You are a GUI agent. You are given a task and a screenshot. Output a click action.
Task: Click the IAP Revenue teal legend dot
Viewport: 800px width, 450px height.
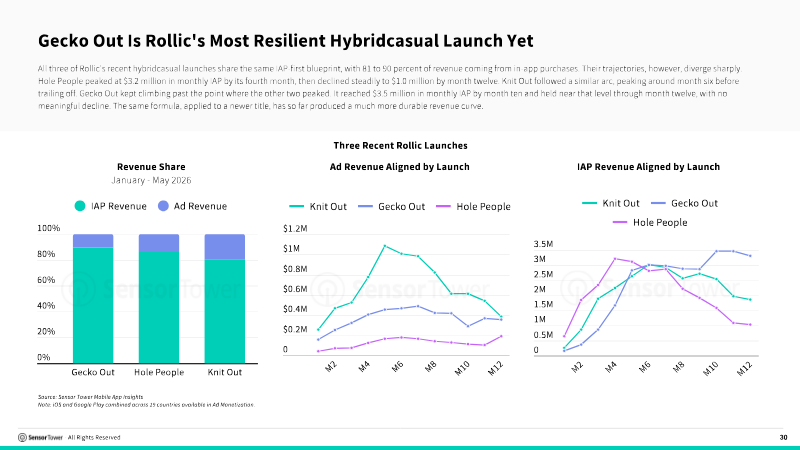coord(80,206)
